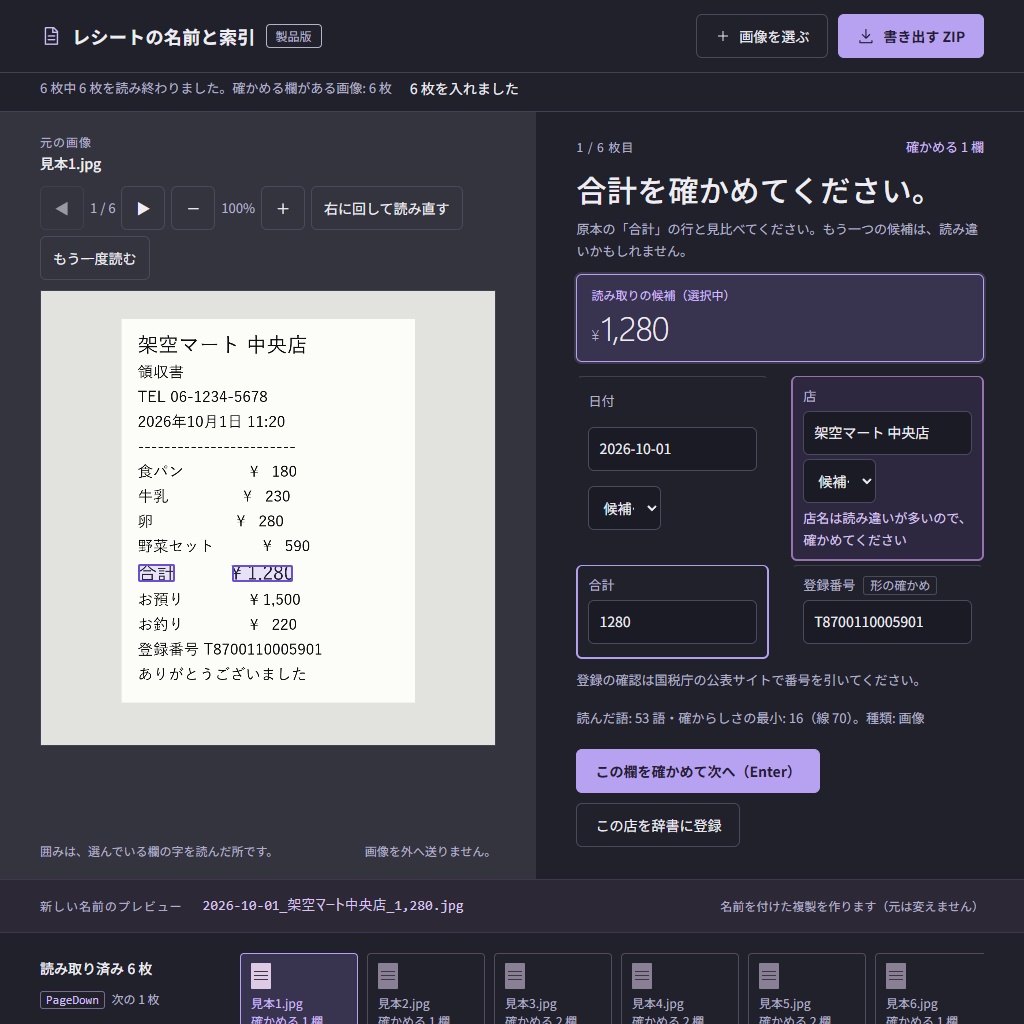Click the 登録番号 input T8700110005901
This screenshot has height=1024, width=1024.
887,622
